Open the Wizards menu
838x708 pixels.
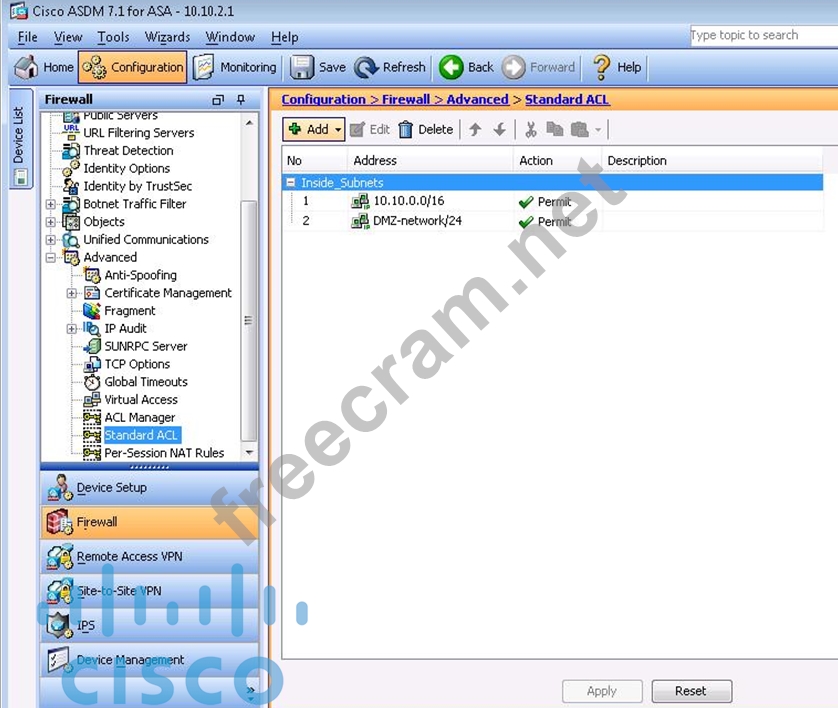coord(167,37)
